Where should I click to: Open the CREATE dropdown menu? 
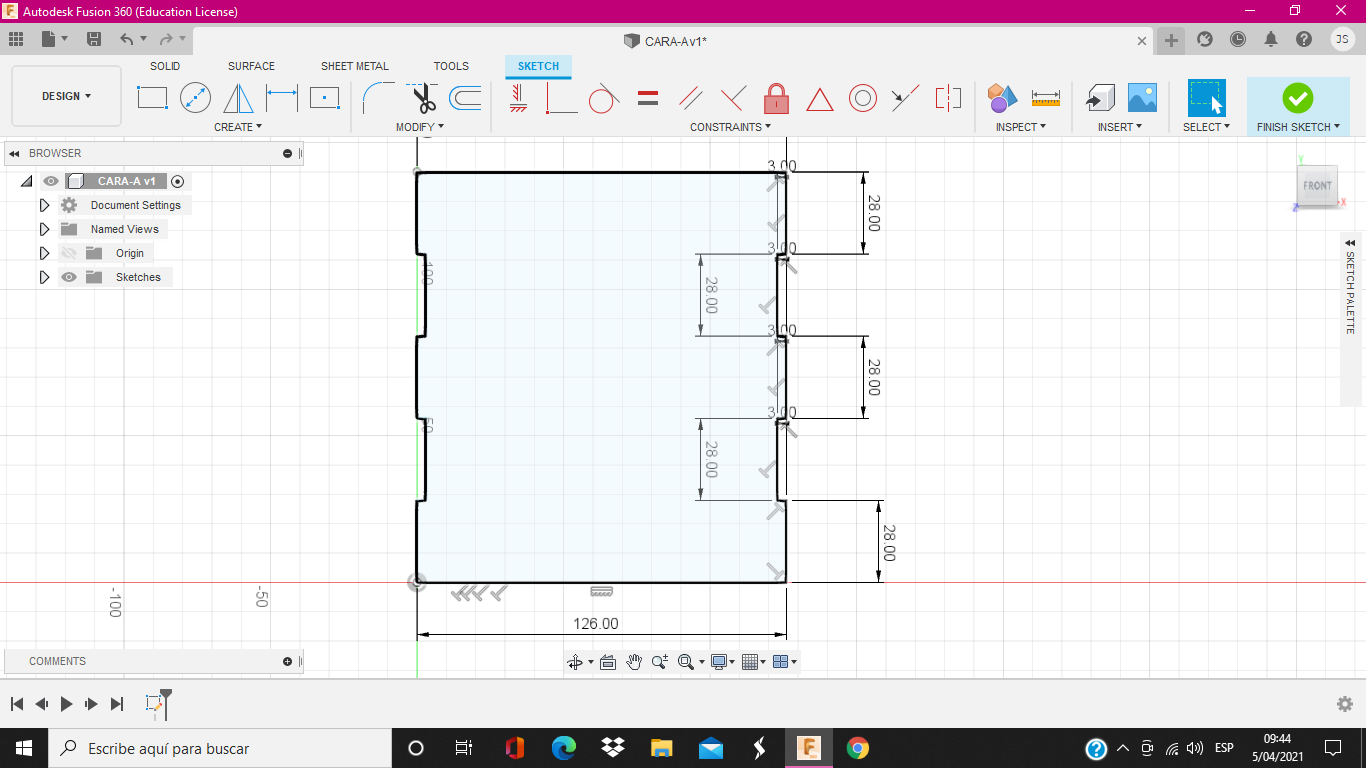[x=238, y=127]
